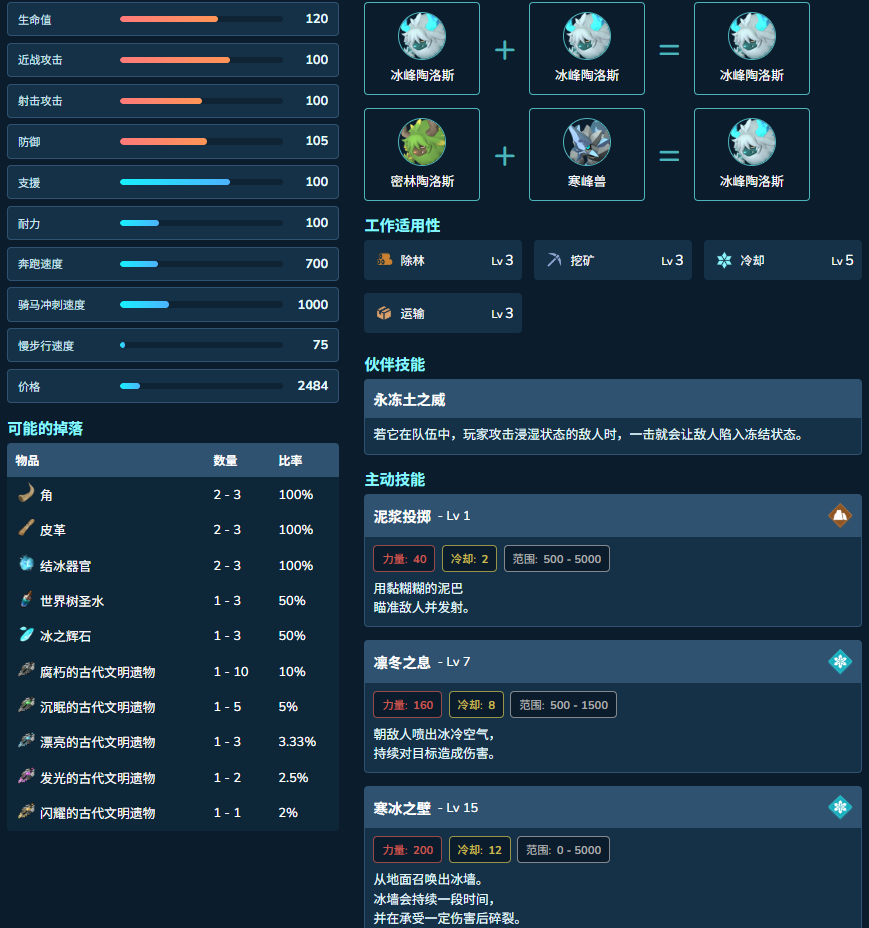Click the 沉眠的古代文明遗物 item icon
Screen dimensions: 869x928
pyautogui.click(x=26, y=705)
